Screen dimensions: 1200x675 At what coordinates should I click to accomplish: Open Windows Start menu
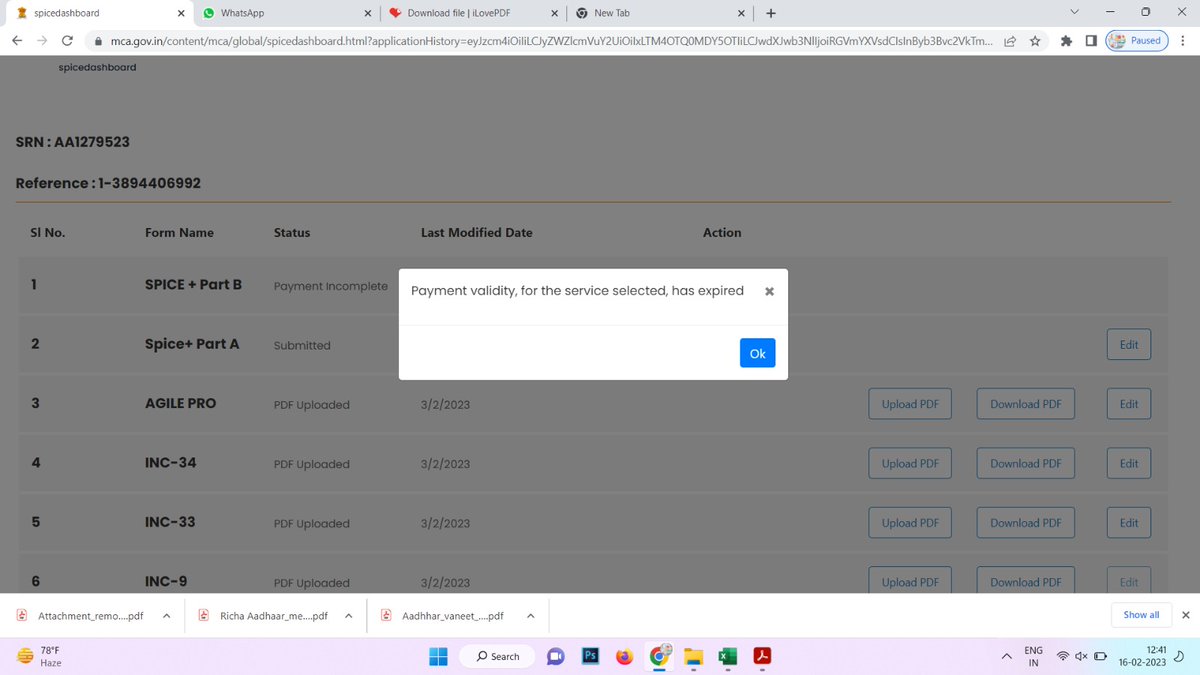438,656
